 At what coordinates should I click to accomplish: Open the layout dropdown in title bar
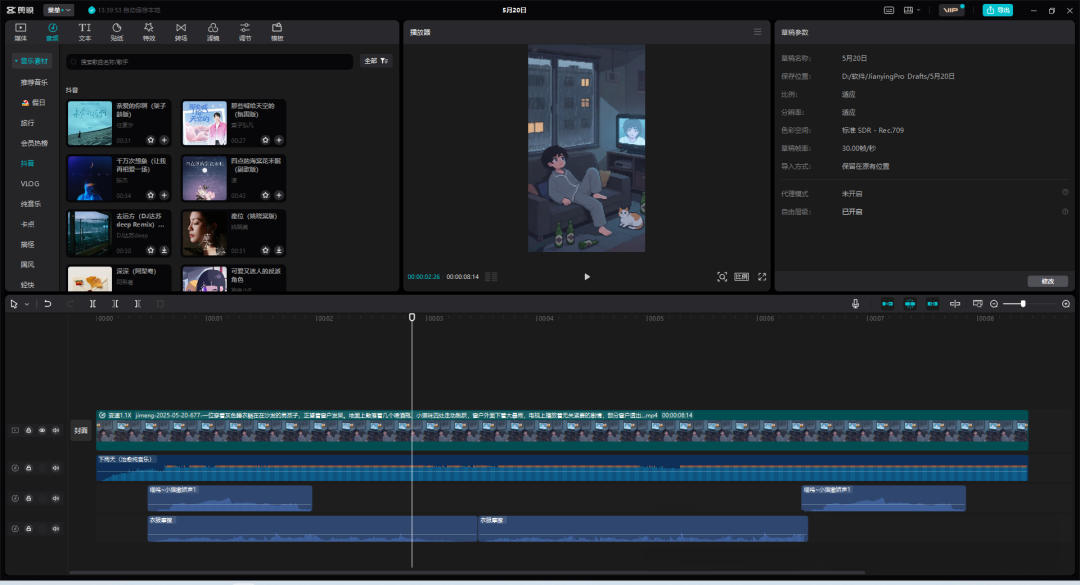[x=912, y=10]
